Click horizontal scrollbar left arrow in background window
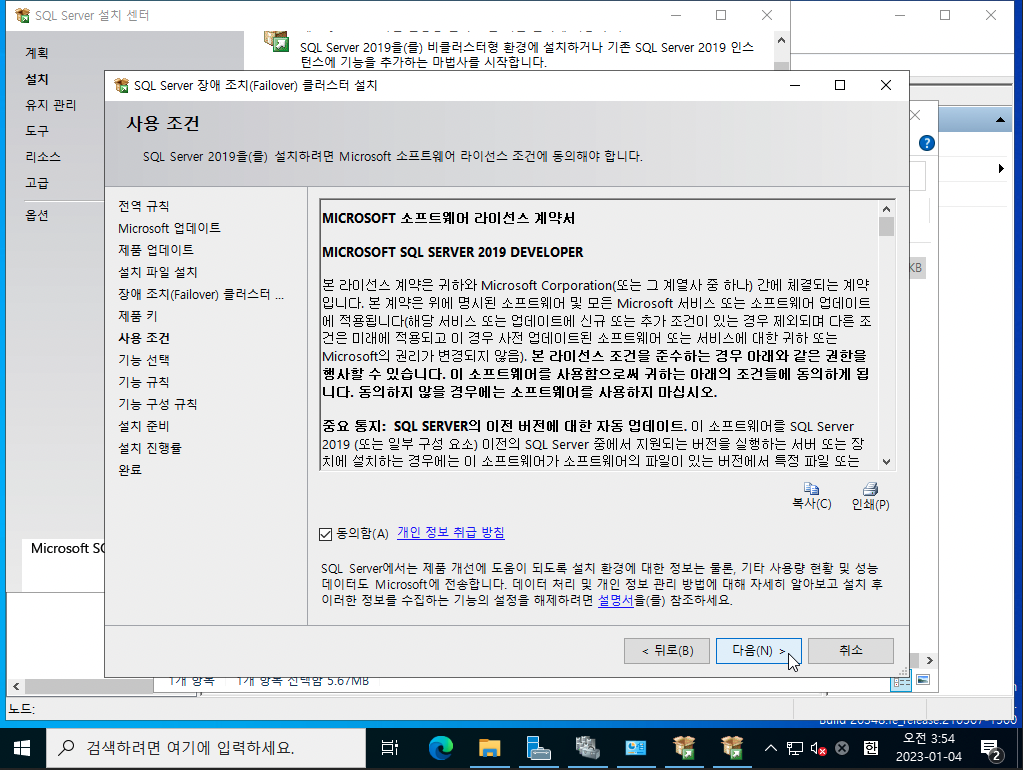Screen dimensions: 1023x770 pyautogui.click(x=16, y=686)
